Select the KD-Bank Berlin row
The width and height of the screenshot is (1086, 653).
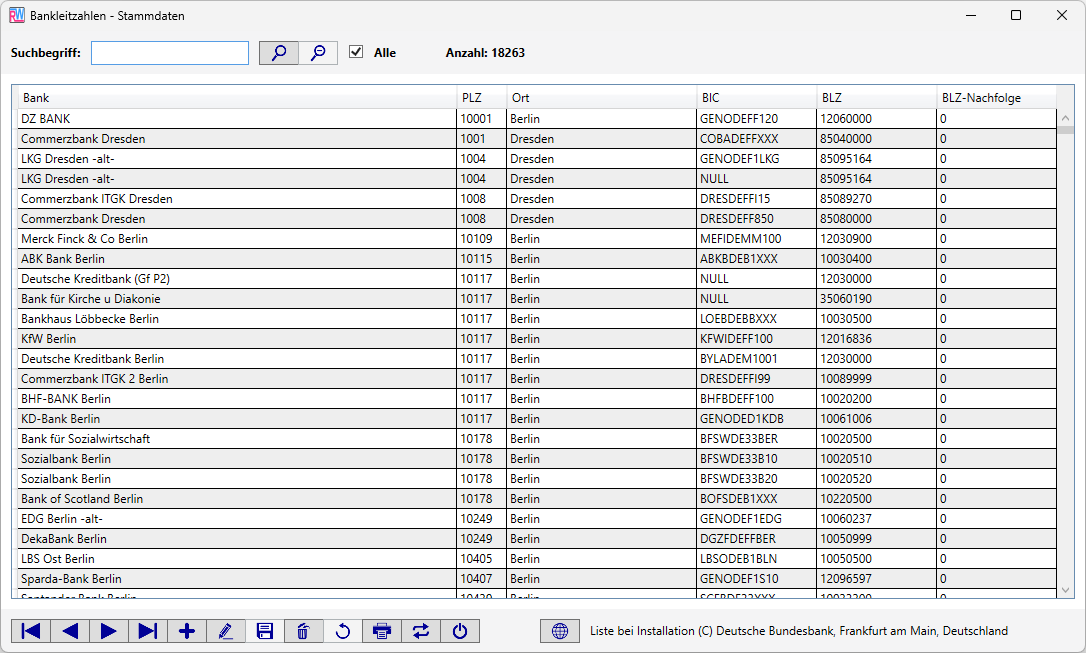click(x=537, y=419)
